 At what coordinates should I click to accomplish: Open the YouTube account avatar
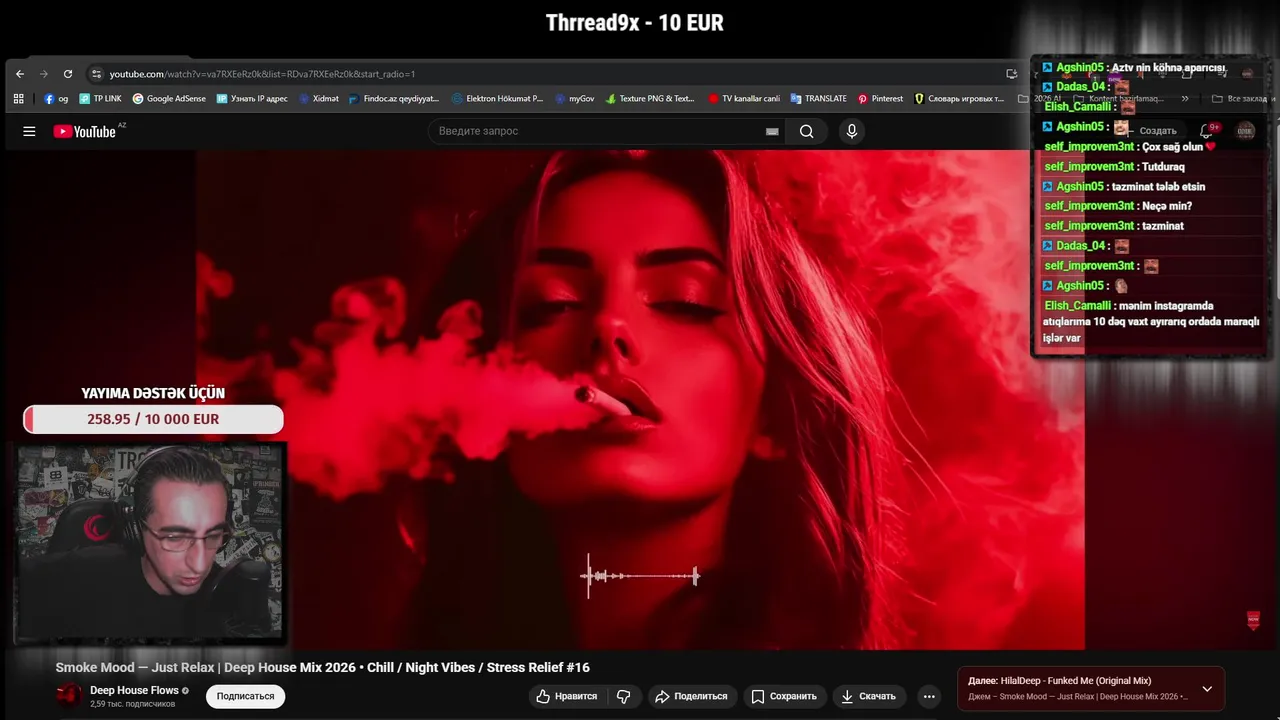point(1245,131)
